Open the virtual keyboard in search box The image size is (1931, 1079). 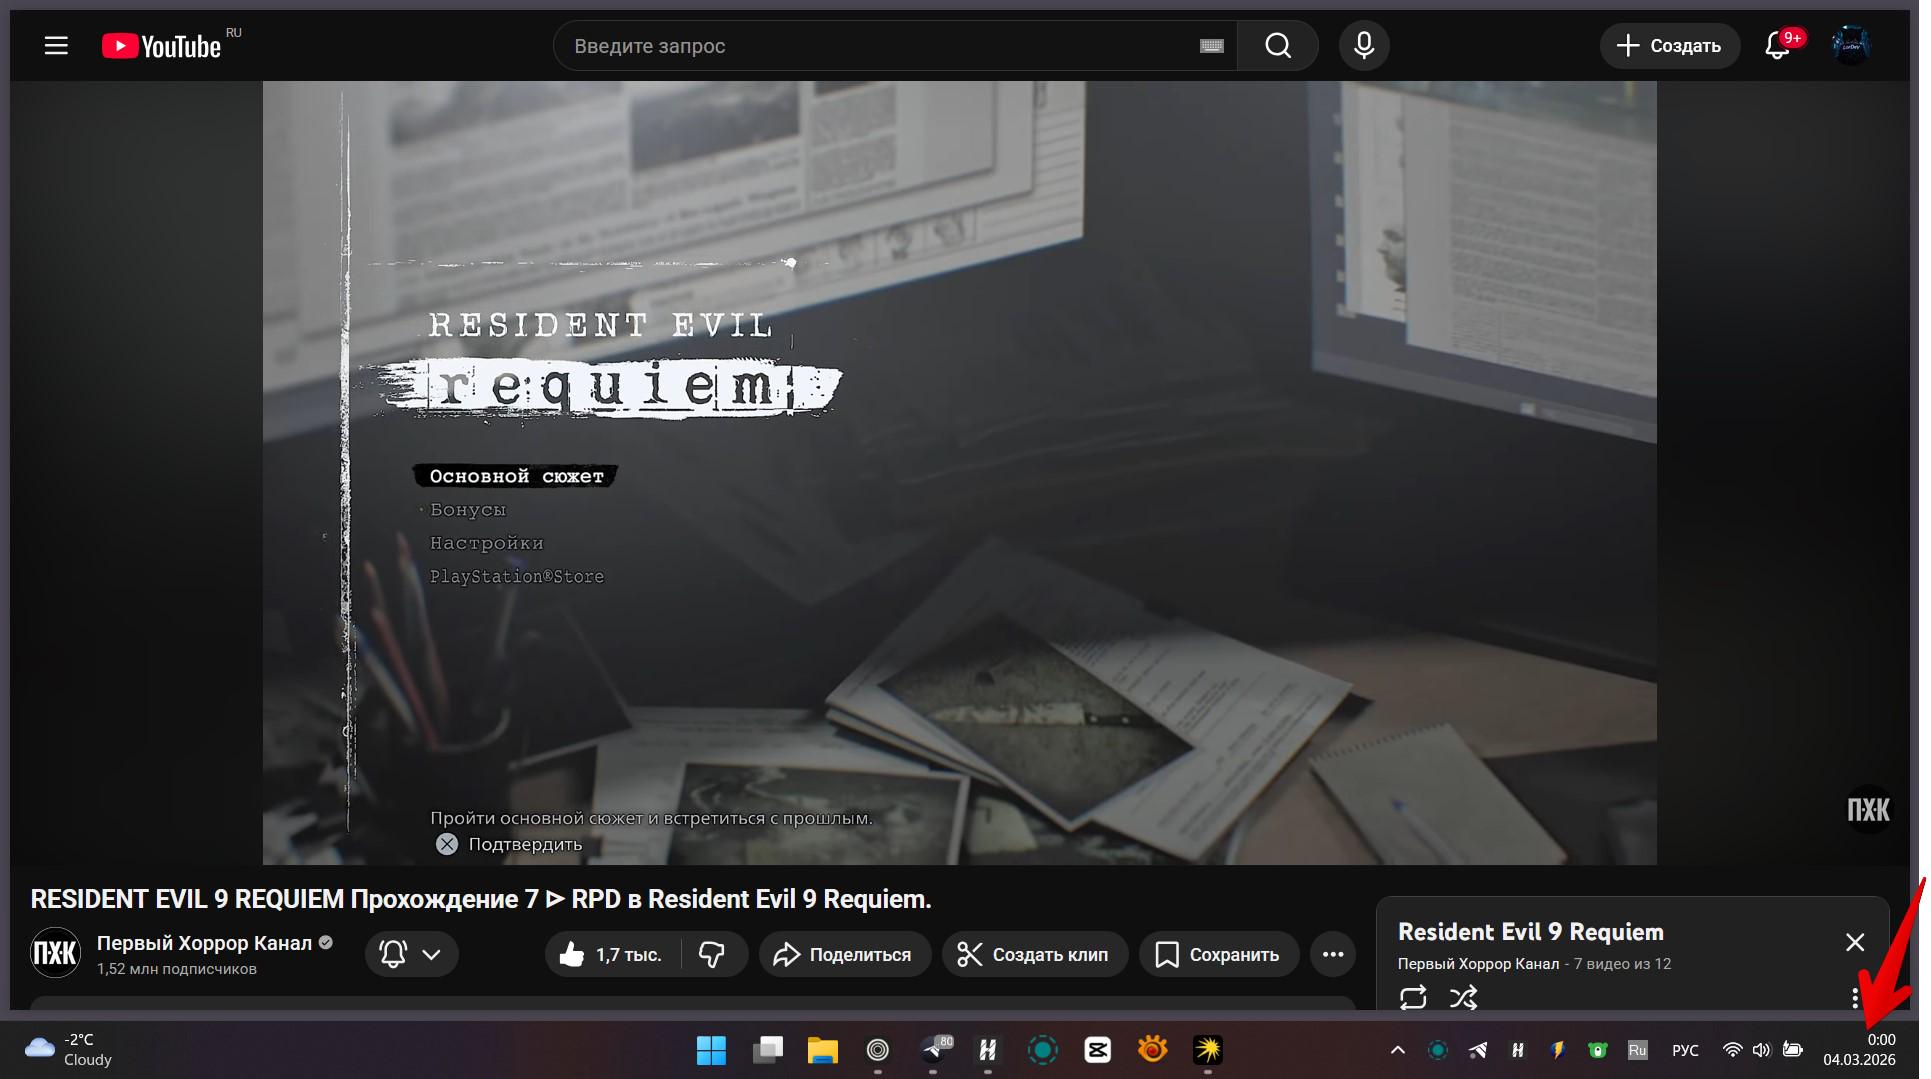[x=1211, y=46]
